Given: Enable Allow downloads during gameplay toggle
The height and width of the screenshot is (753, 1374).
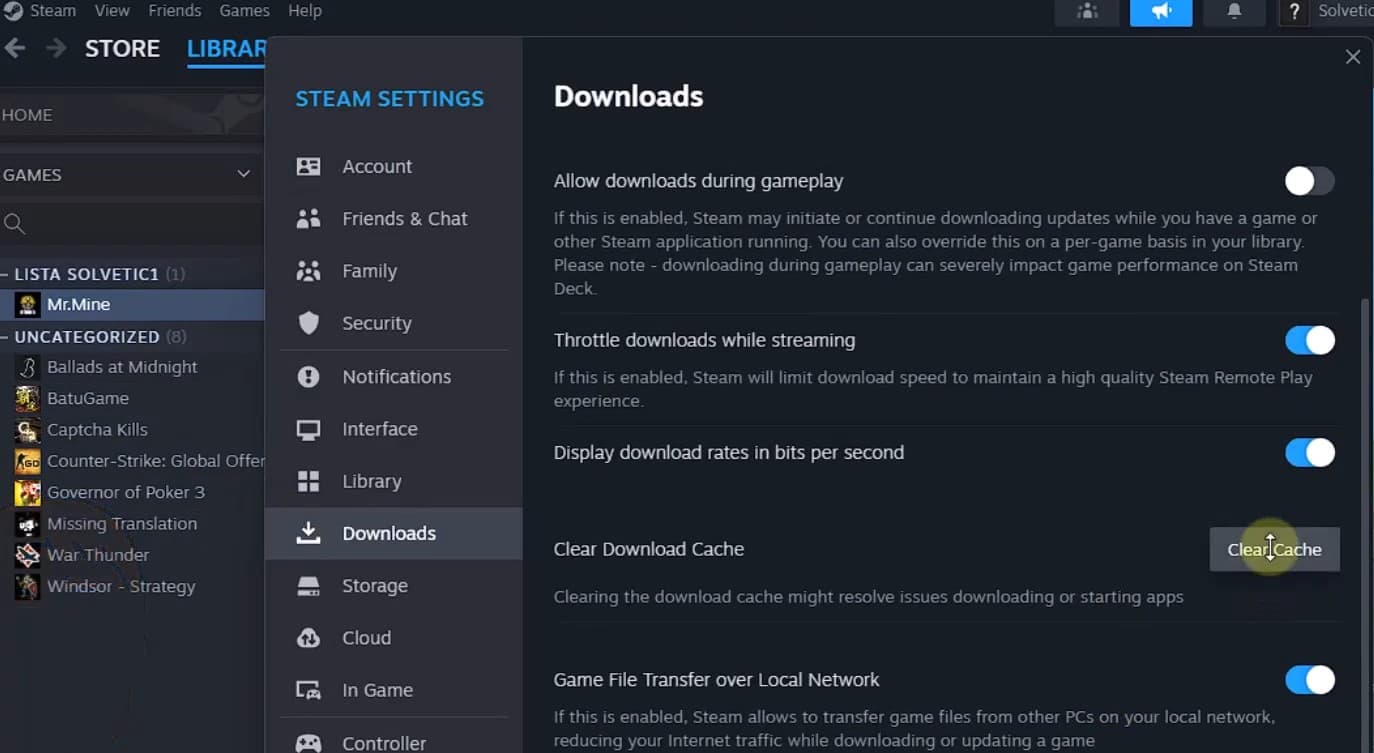Looking at the screenshot, I should 1309,181.
